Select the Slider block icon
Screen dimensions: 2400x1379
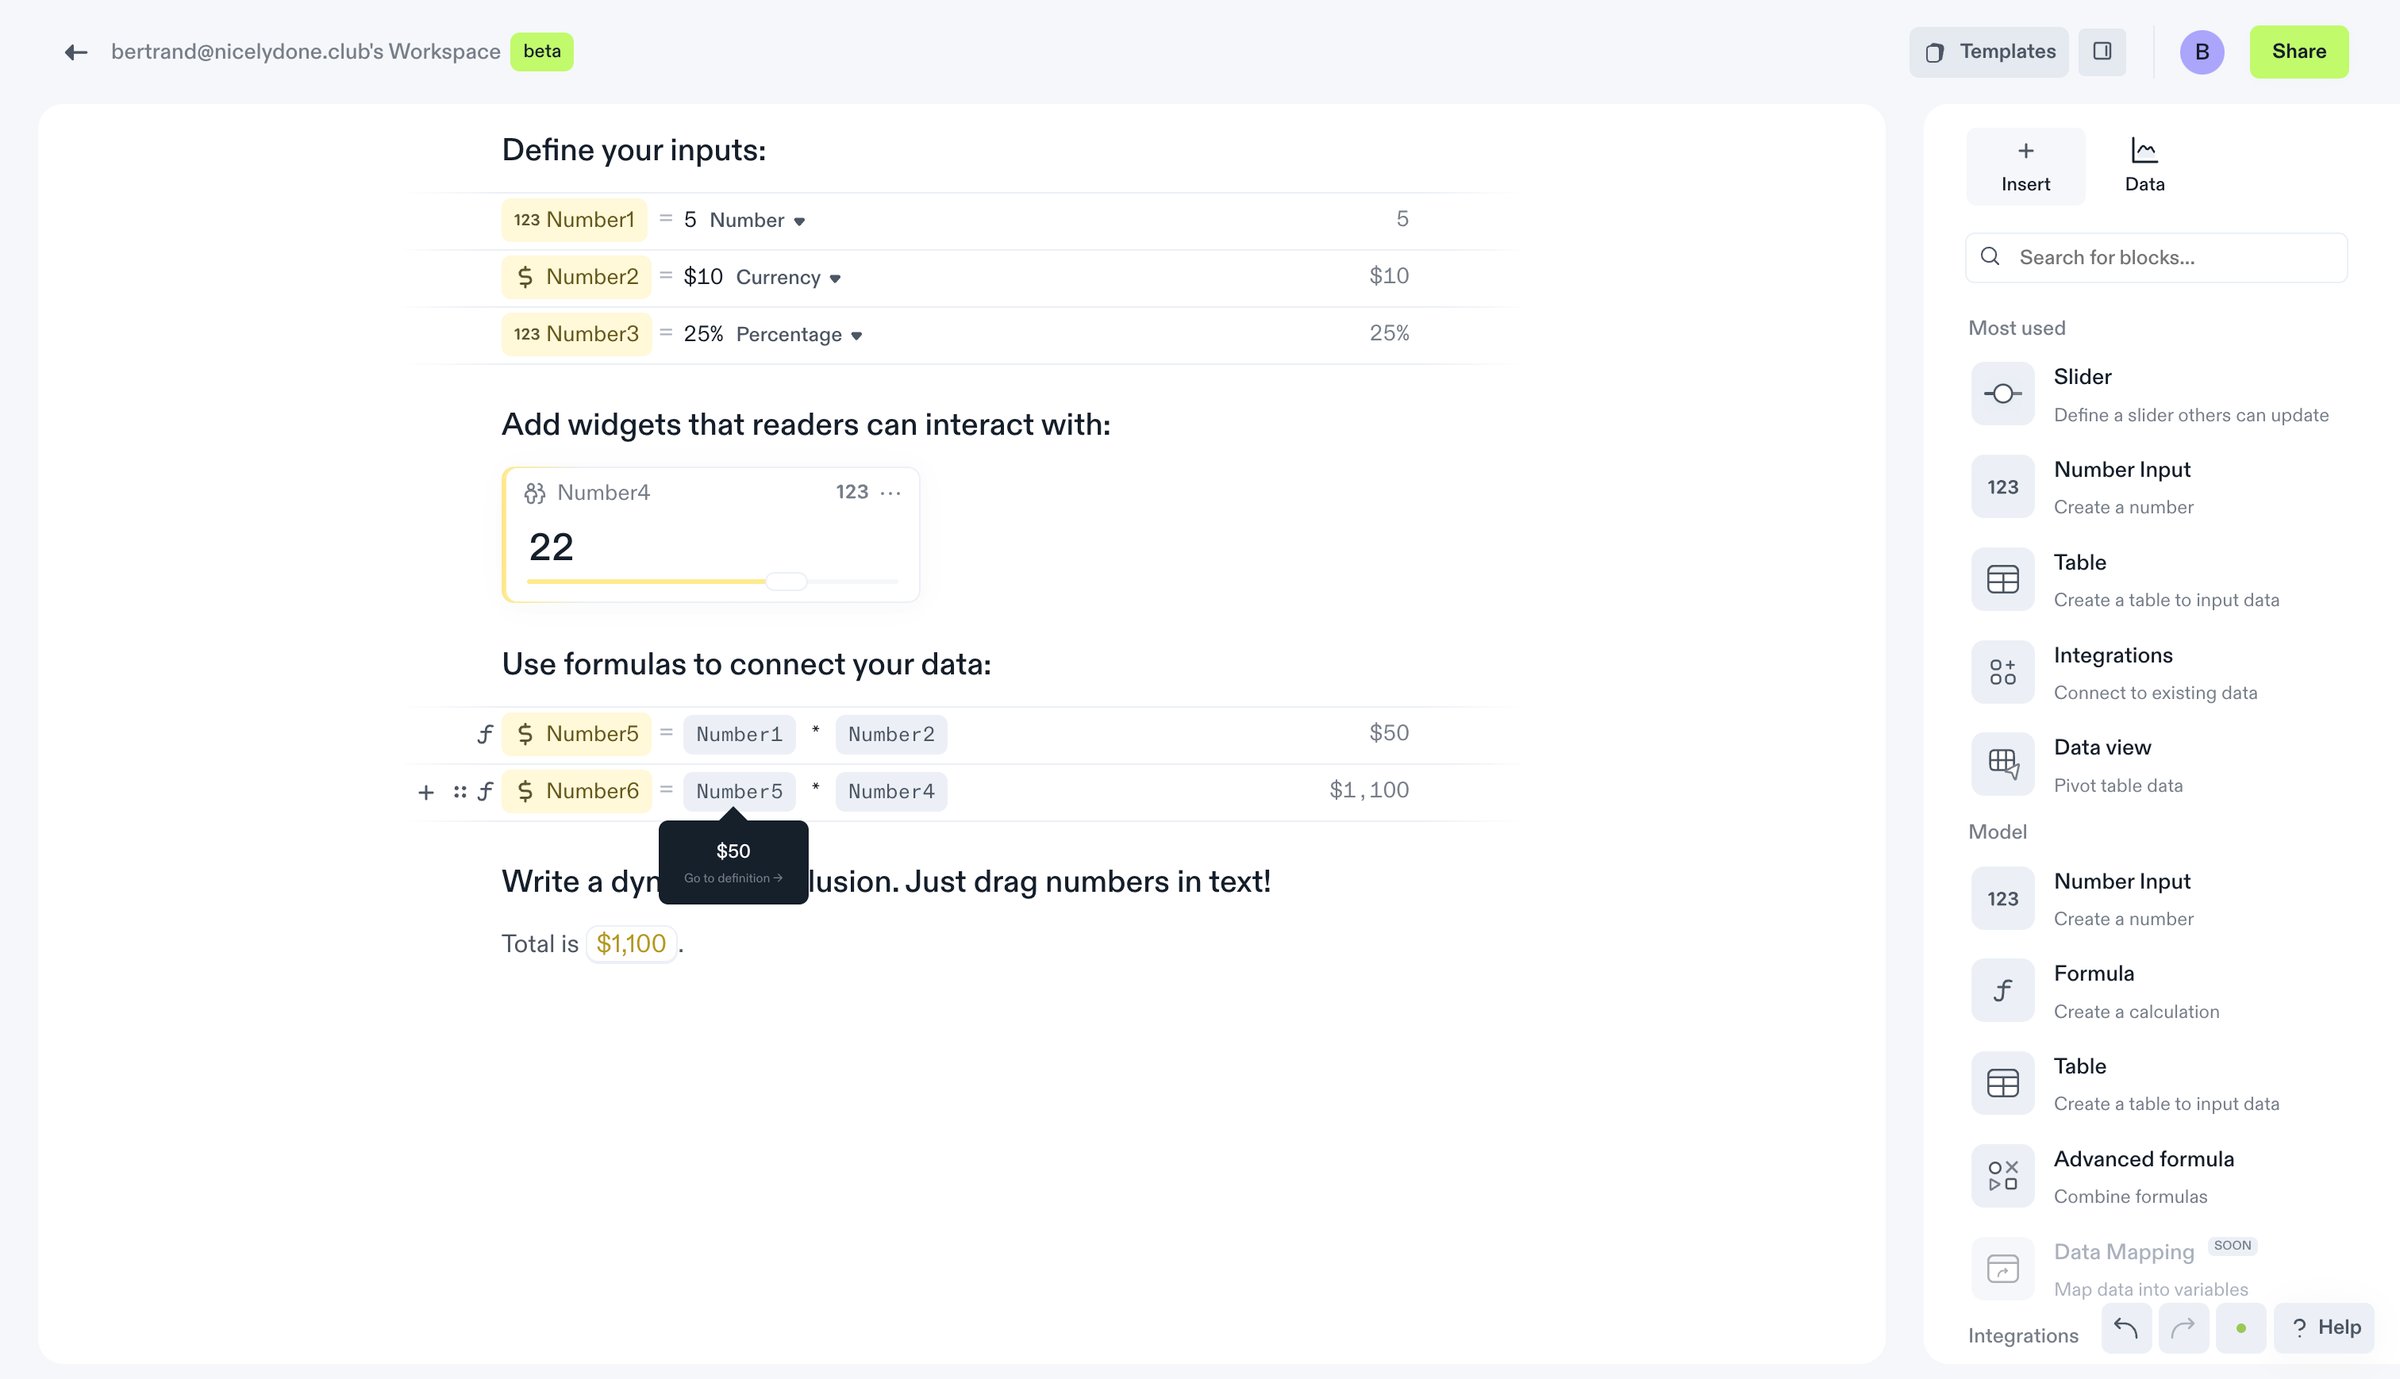click(x=2002, y=394)
